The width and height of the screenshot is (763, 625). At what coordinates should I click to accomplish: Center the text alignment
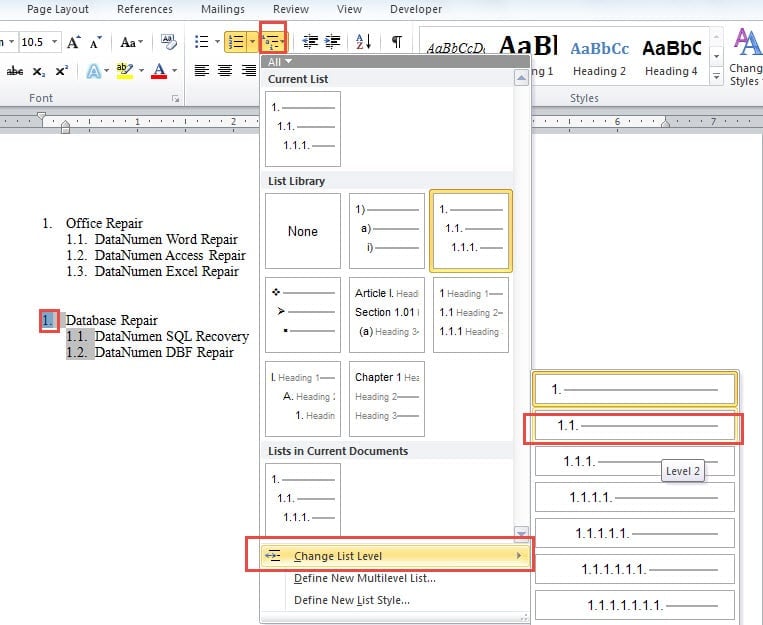point(225,71)
